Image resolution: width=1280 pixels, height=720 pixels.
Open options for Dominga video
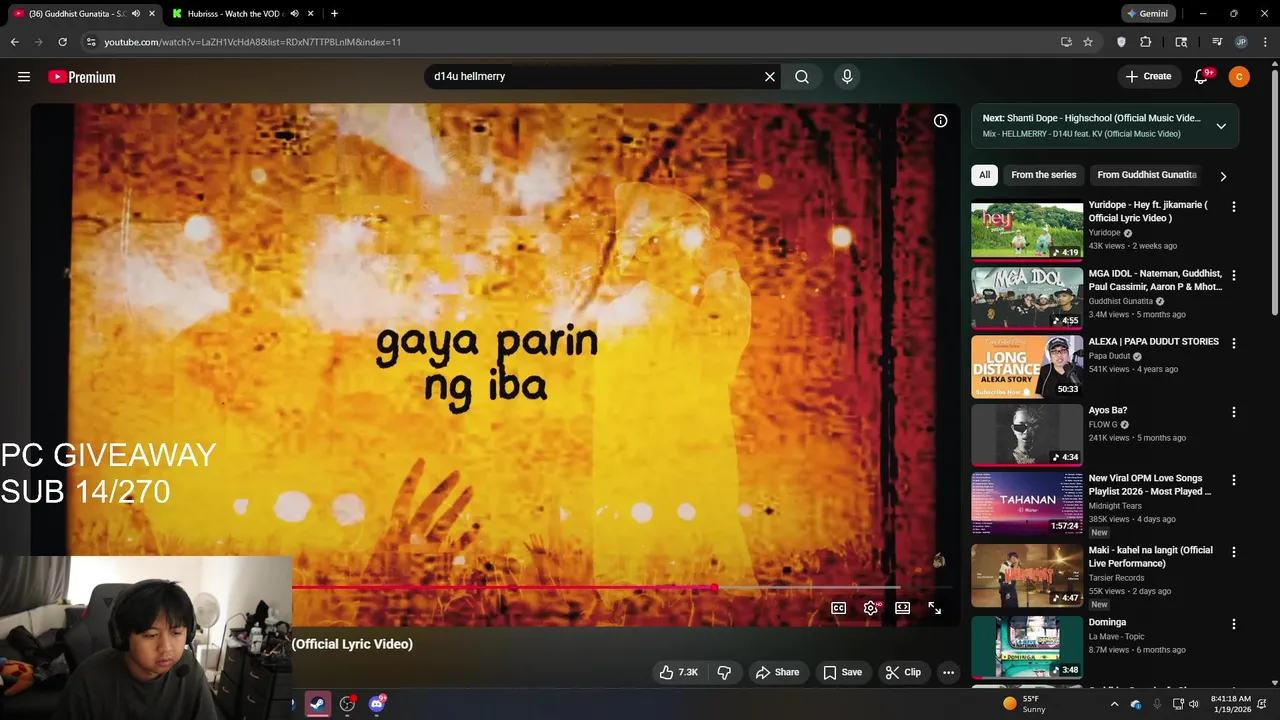pos(1233,624)
